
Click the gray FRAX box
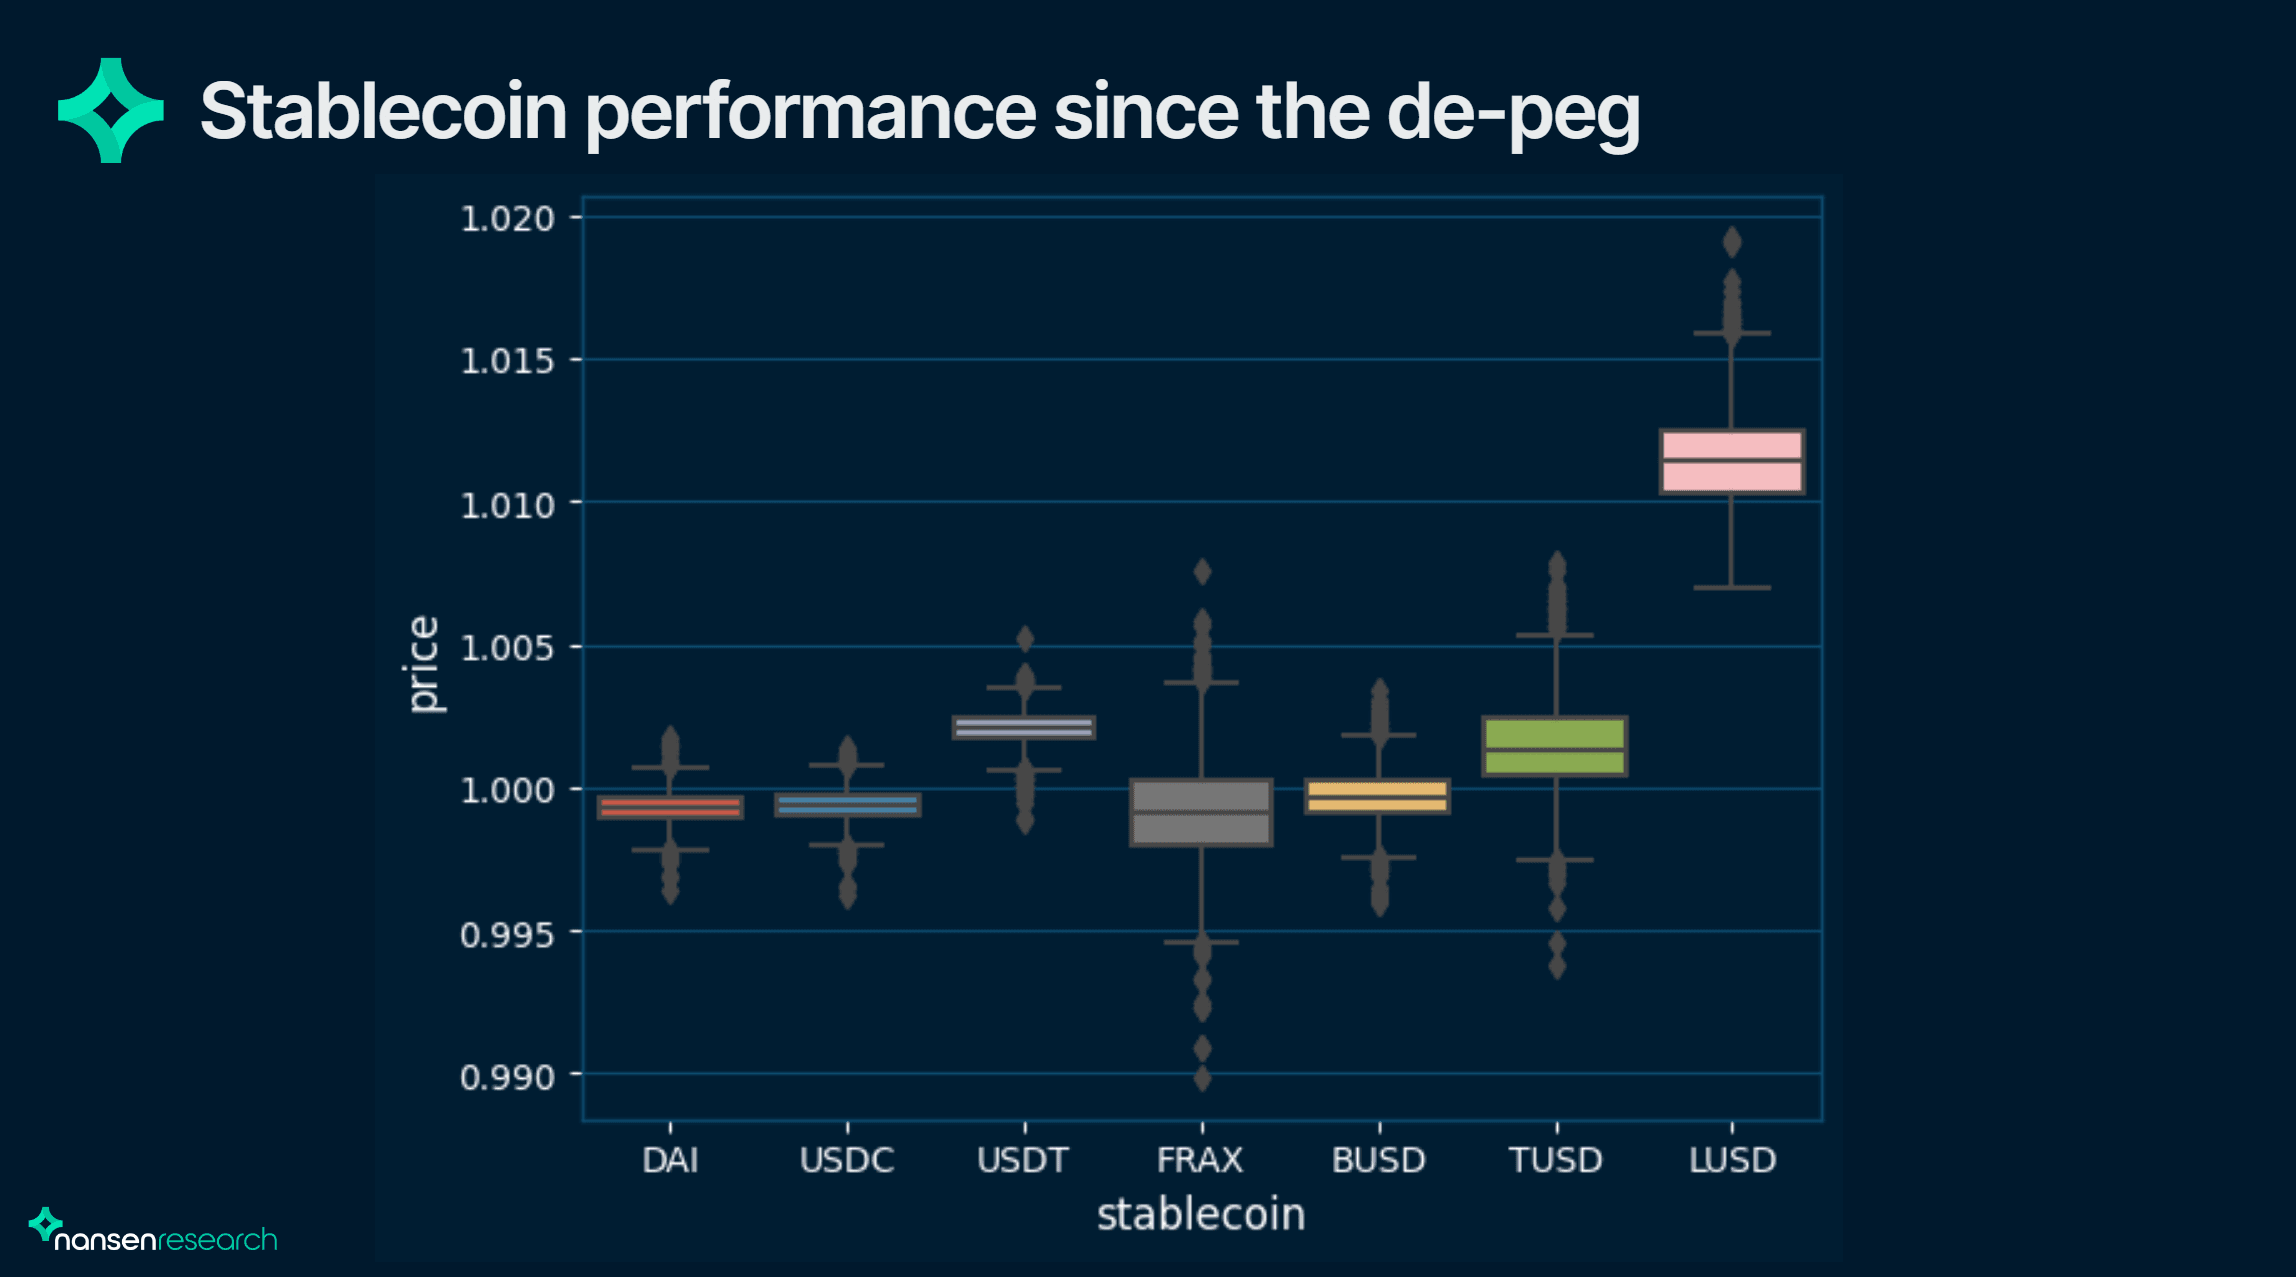1201,812
